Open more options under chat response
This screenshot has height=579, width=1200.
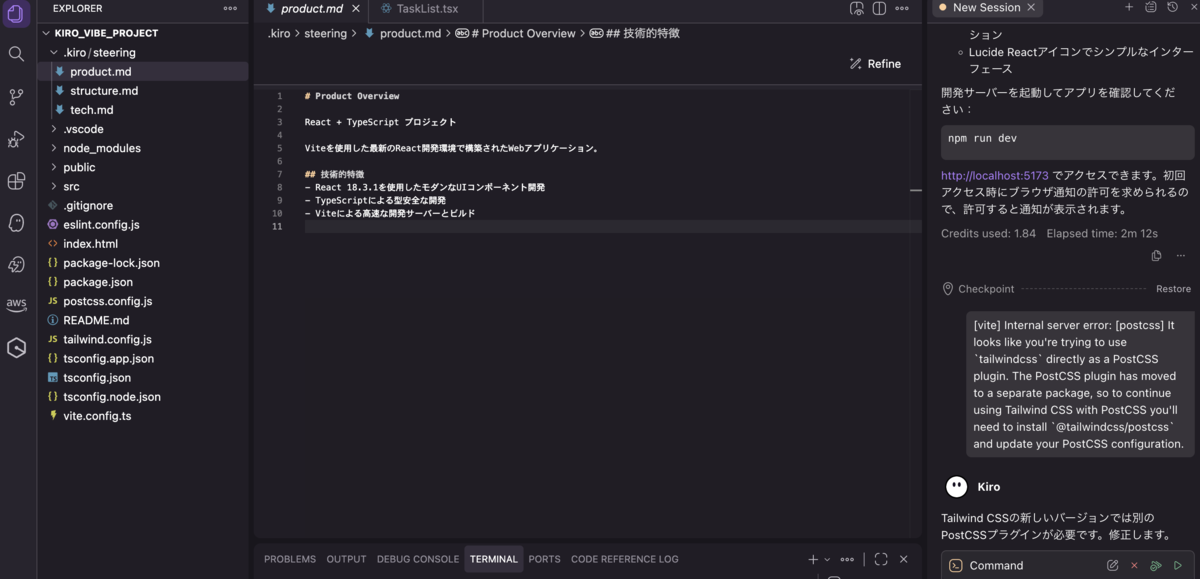[x=1181, y=256]
